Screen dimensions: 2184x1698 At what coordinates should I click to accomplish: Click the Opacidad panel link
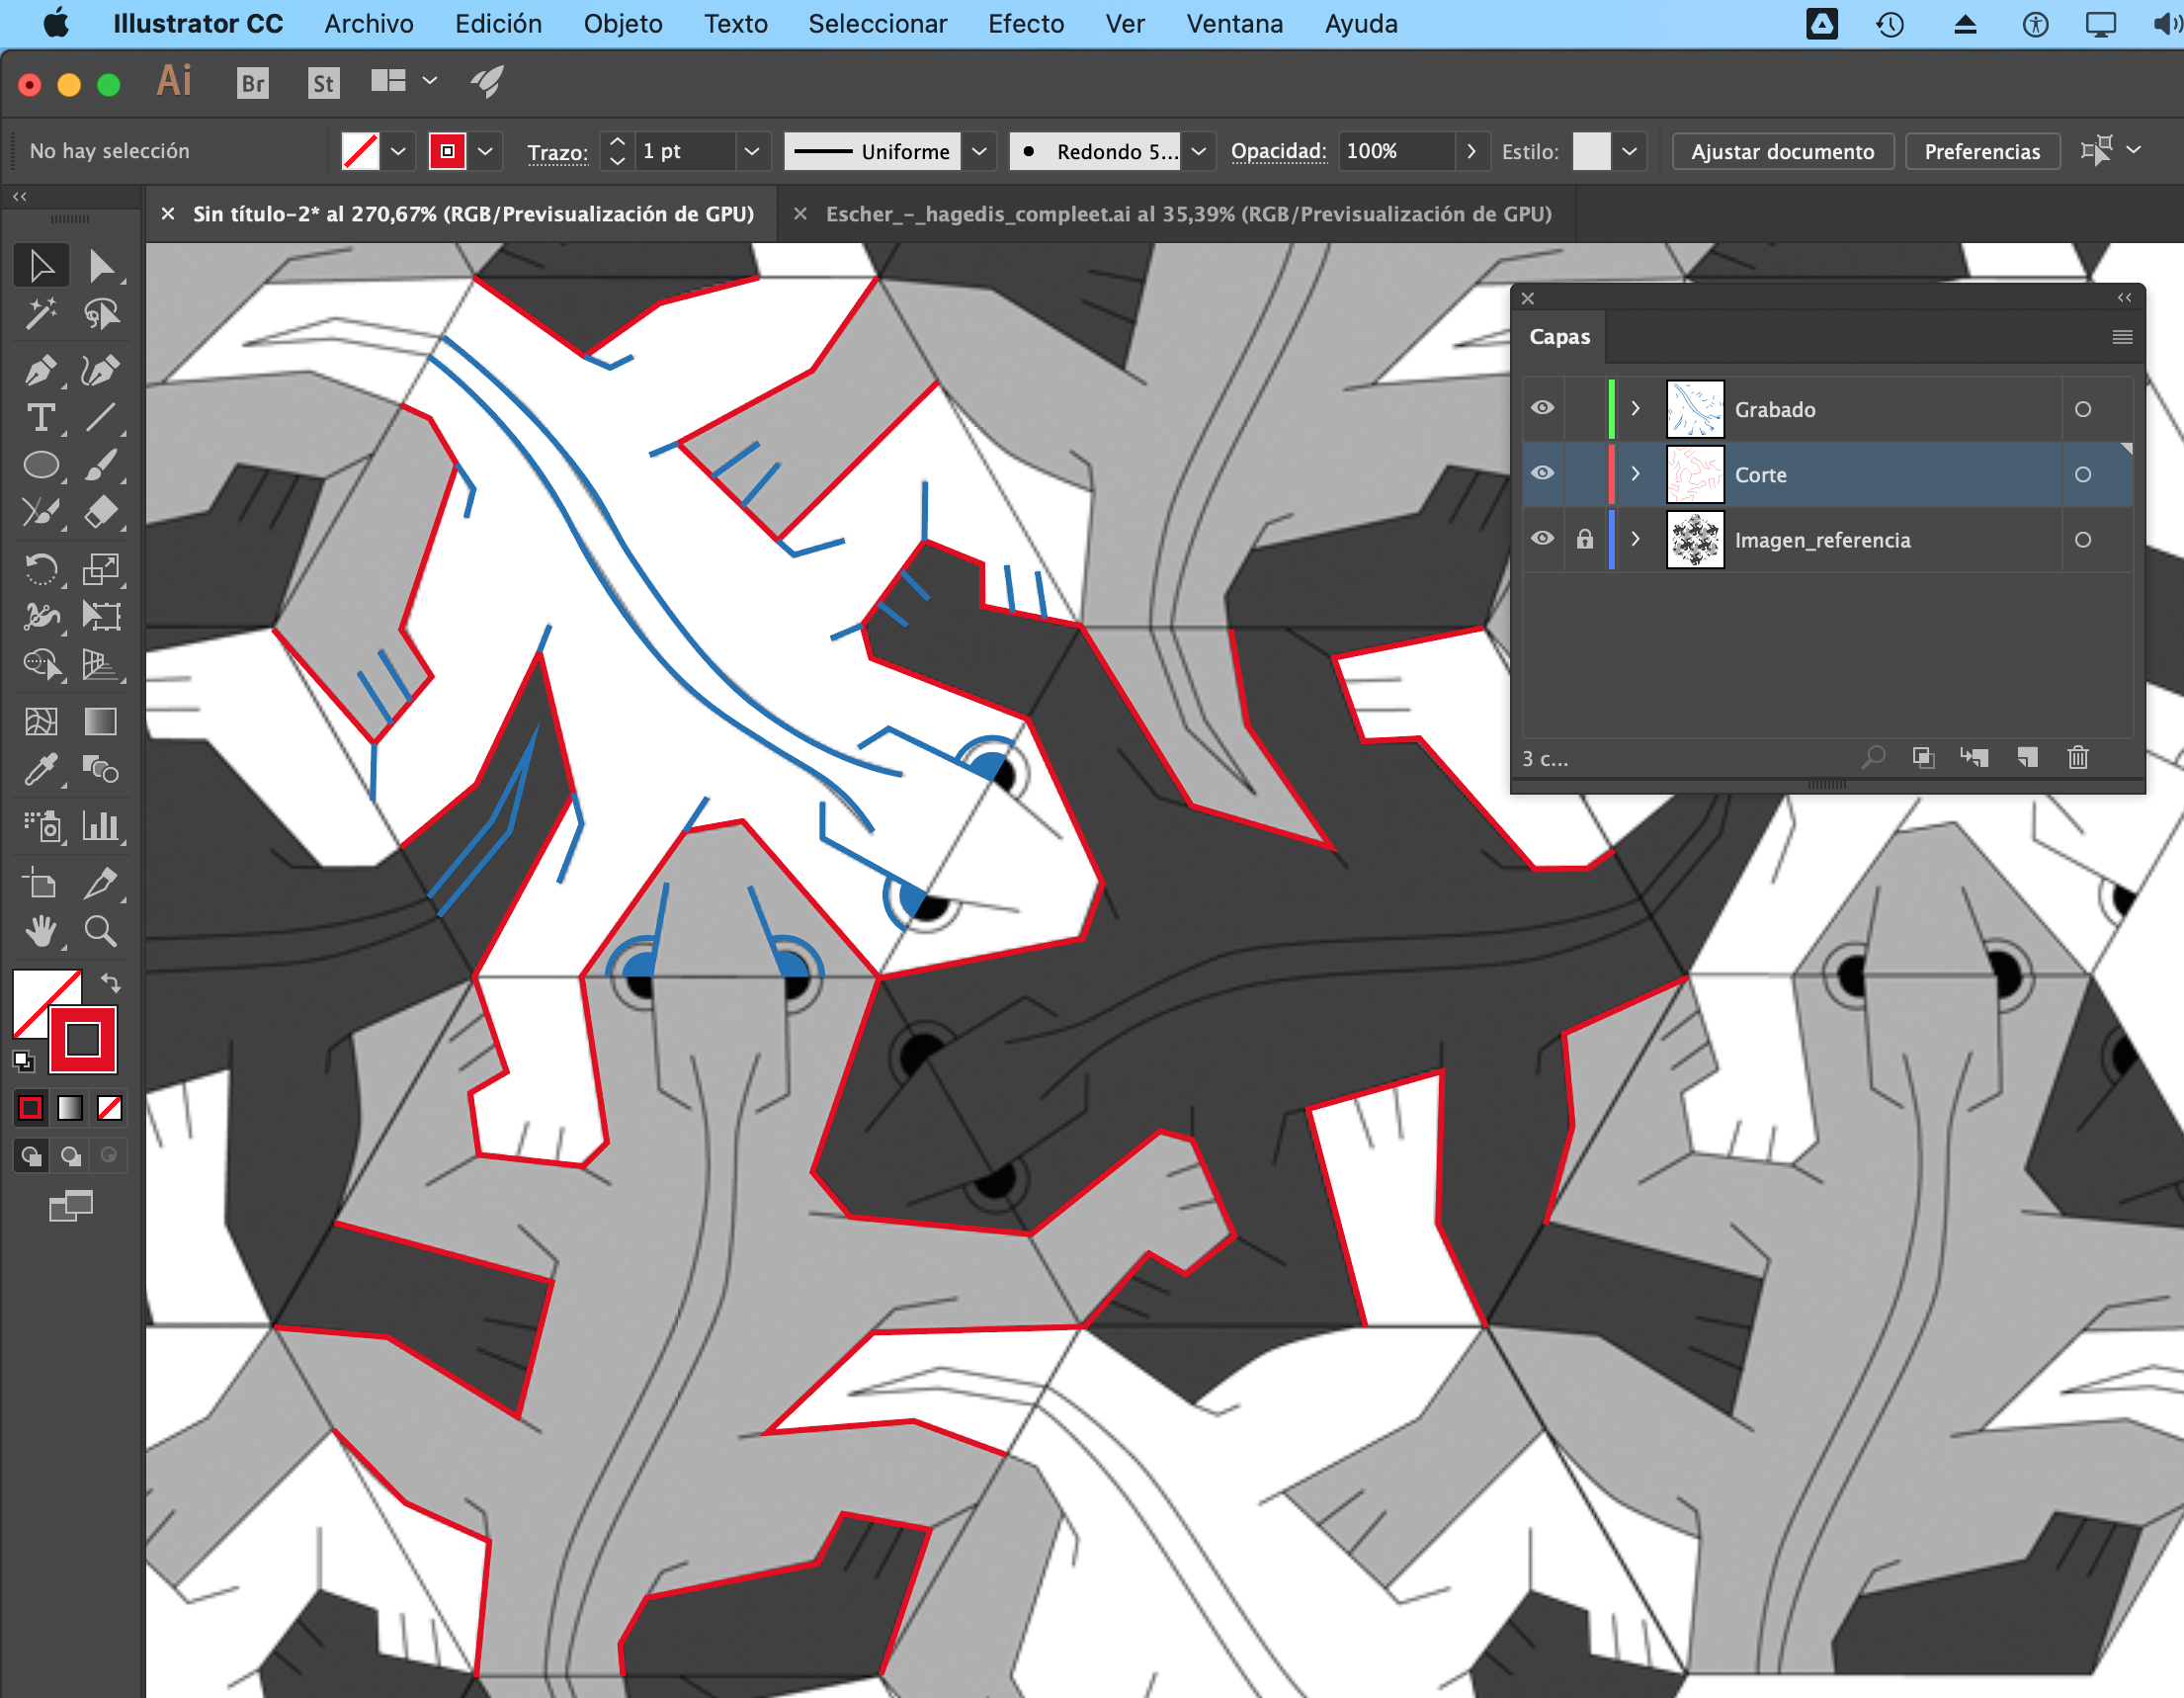[1279, 152]
